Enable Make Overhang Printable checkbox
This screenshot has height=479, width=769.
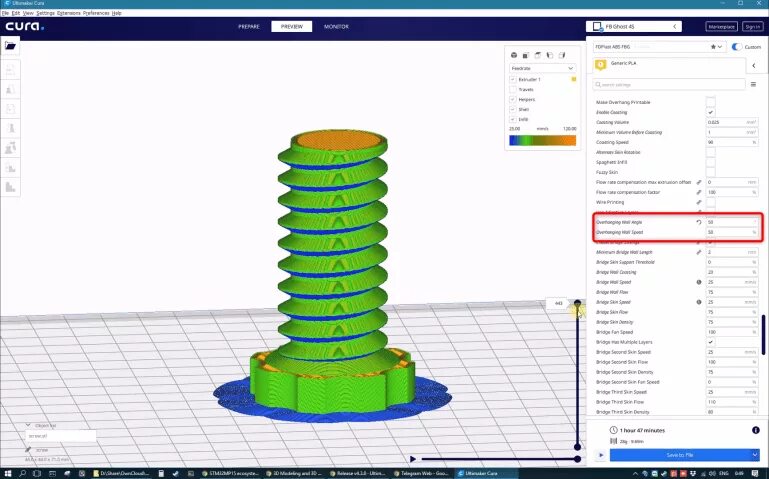pos(710,102)
